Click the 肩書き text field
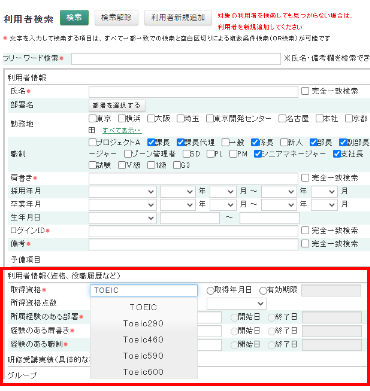370x391 pixels. 193,178
